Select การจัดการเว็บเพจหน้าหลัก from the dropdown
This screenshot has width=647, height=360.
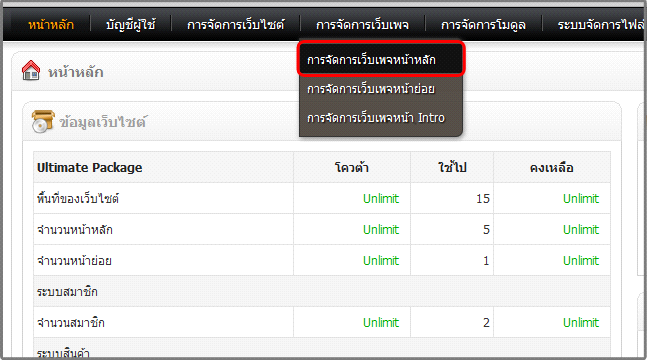pyautogui.click(x=381, y=60)
